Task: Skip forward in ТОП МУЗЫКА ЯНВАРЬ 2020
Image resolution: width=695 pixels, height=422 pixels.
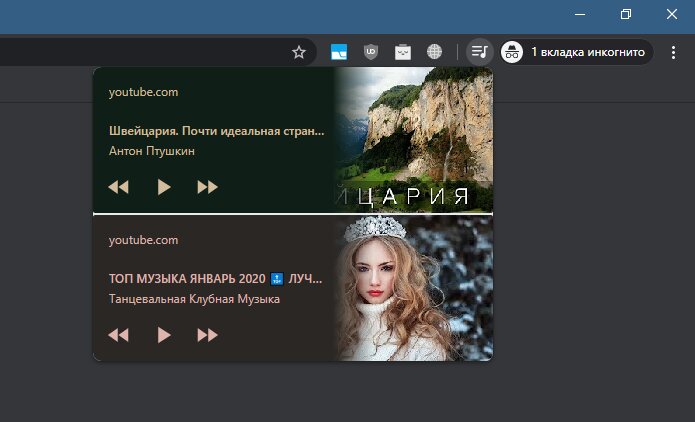Action: coord(207,335)
